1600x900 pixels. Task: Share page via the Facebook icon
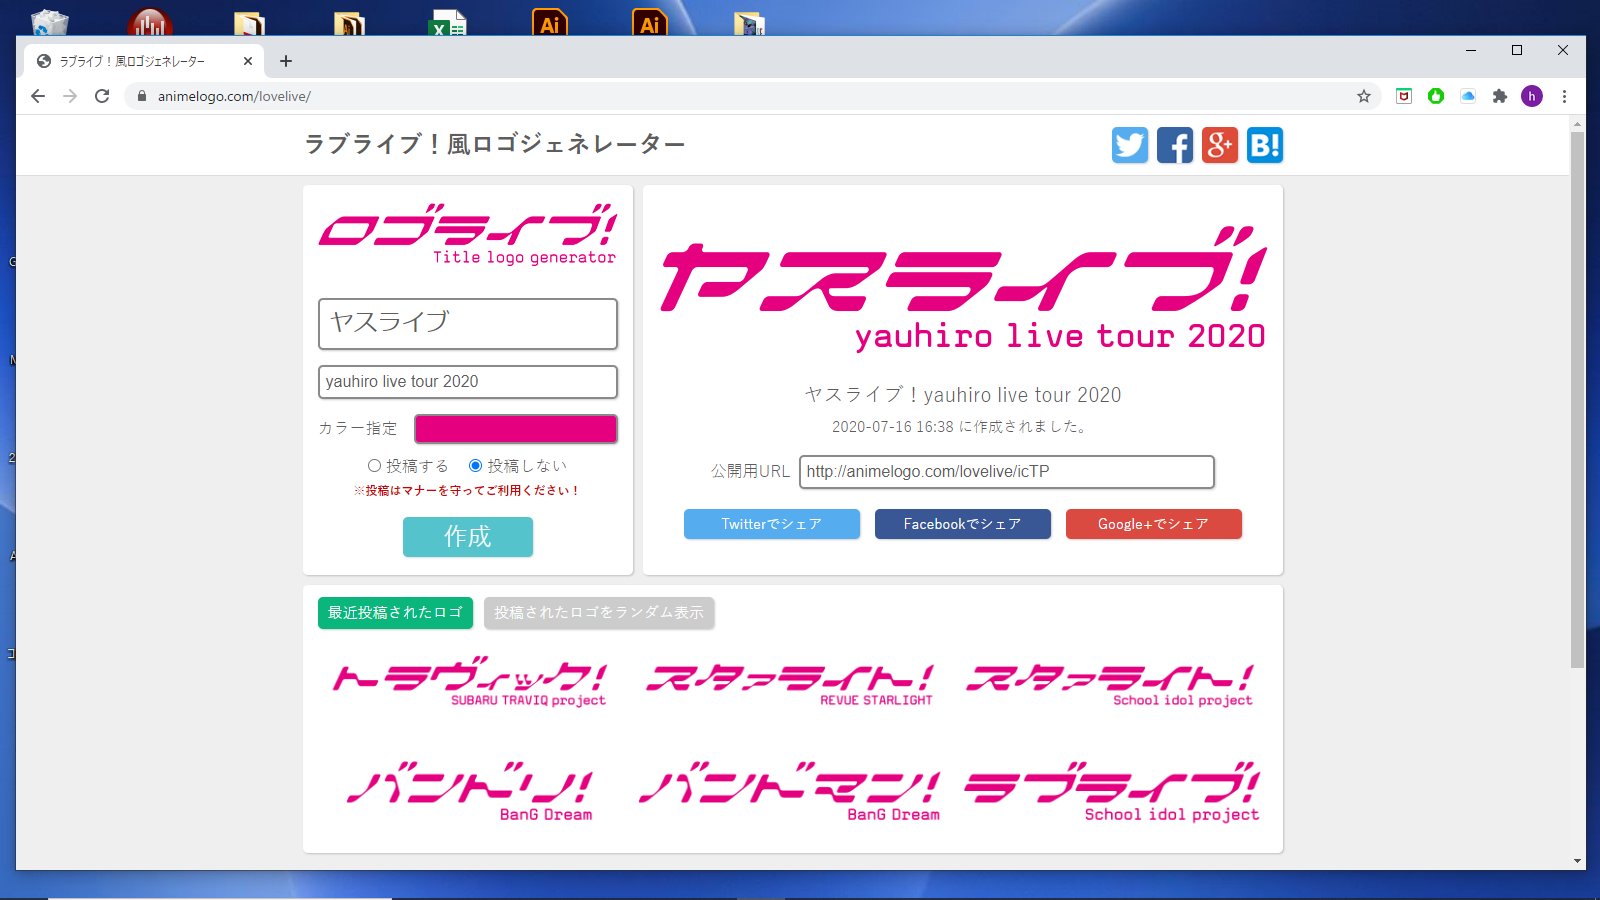(x=1175, y=145)
